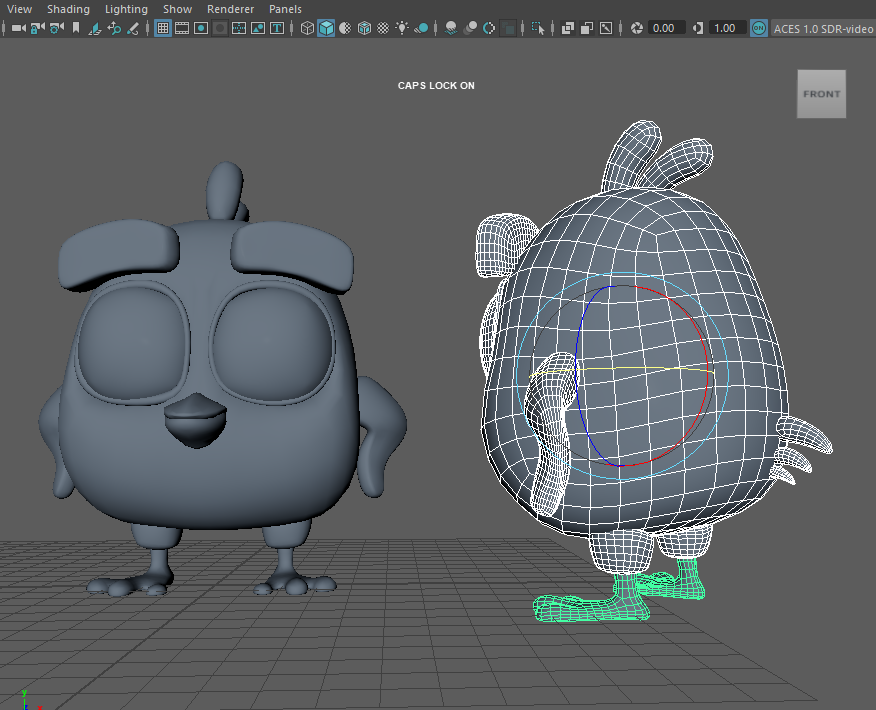The width and height of the screenshot is (876, 710).
Task: Click the X-Ray display icon
Action: click(x=568, y=28)
